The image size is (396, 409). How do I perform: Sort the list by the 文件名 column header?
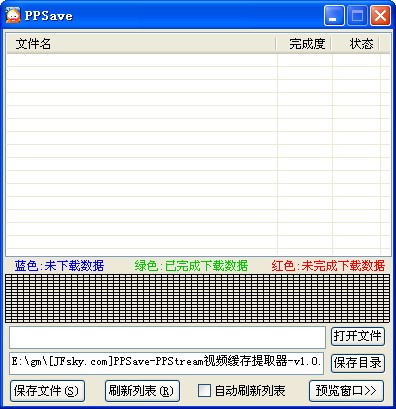pyautogui.click(x=141, y=44)
